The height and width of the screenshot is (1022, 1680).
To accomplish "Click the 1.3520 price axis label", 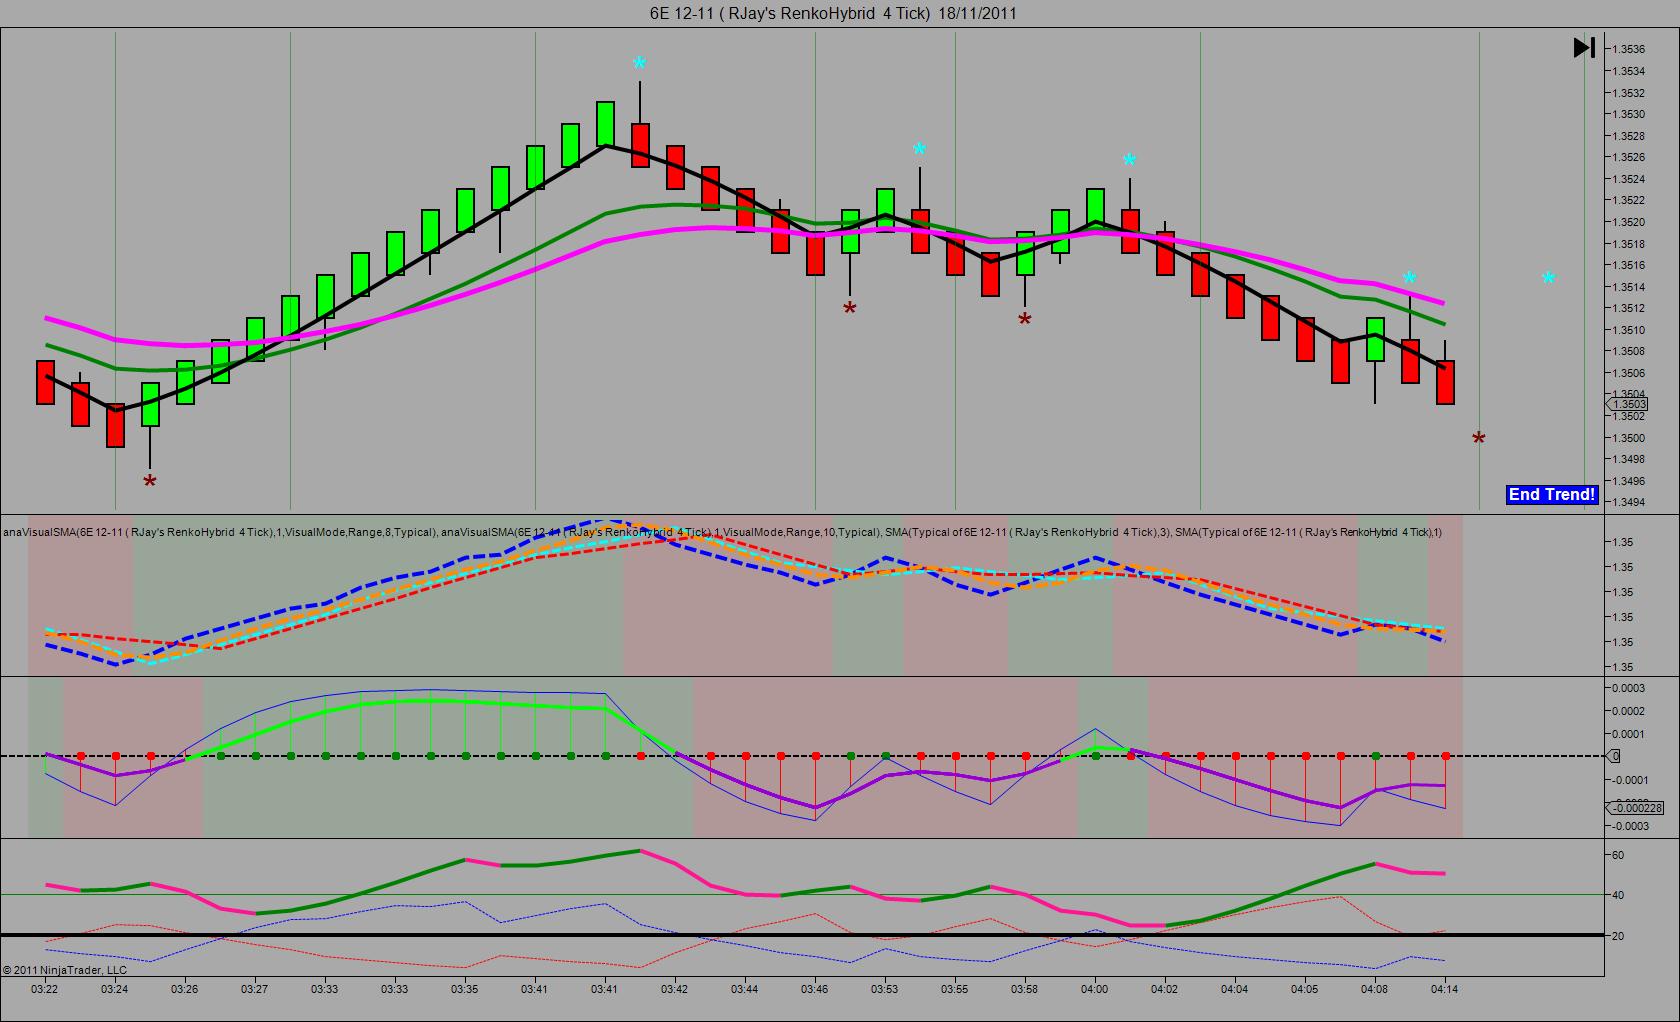I will (1629, 222).
